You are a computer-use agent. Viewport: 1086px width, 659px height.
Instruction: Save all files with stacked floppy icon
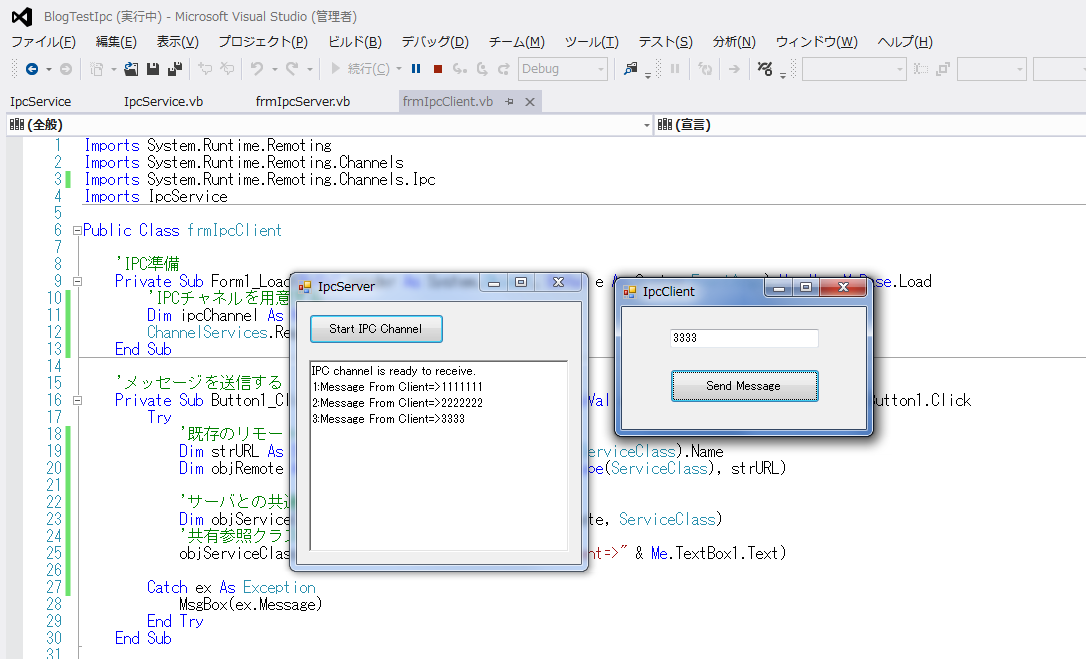[175, 69]
